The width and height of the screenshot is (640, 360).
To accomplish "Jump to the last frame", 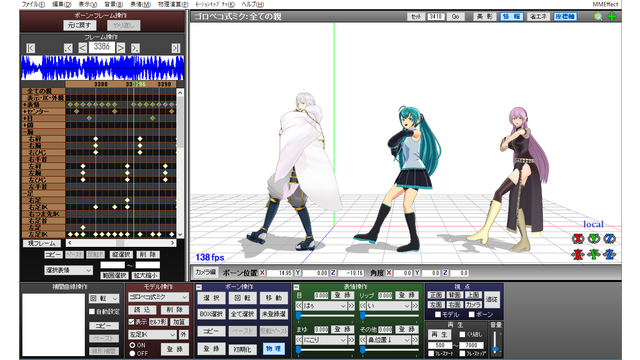I will [x=176, y=48].
